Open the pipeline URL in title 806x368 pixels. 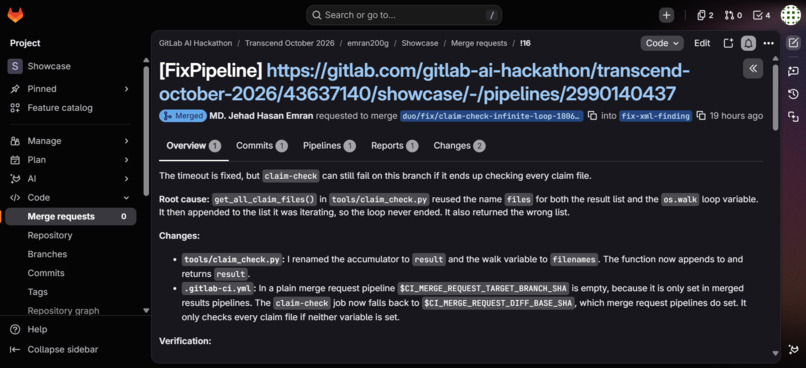[424, 83]
